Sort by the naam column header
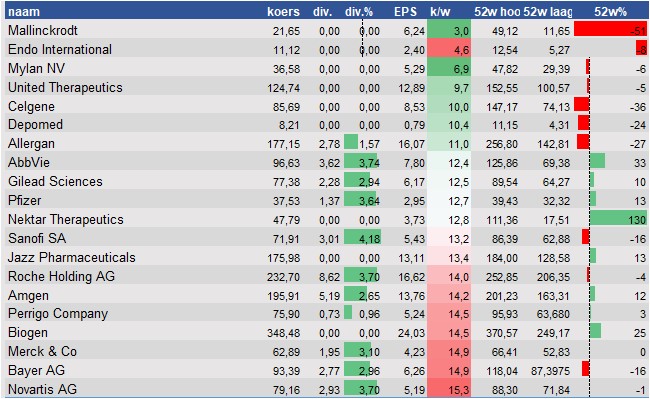 24,11
